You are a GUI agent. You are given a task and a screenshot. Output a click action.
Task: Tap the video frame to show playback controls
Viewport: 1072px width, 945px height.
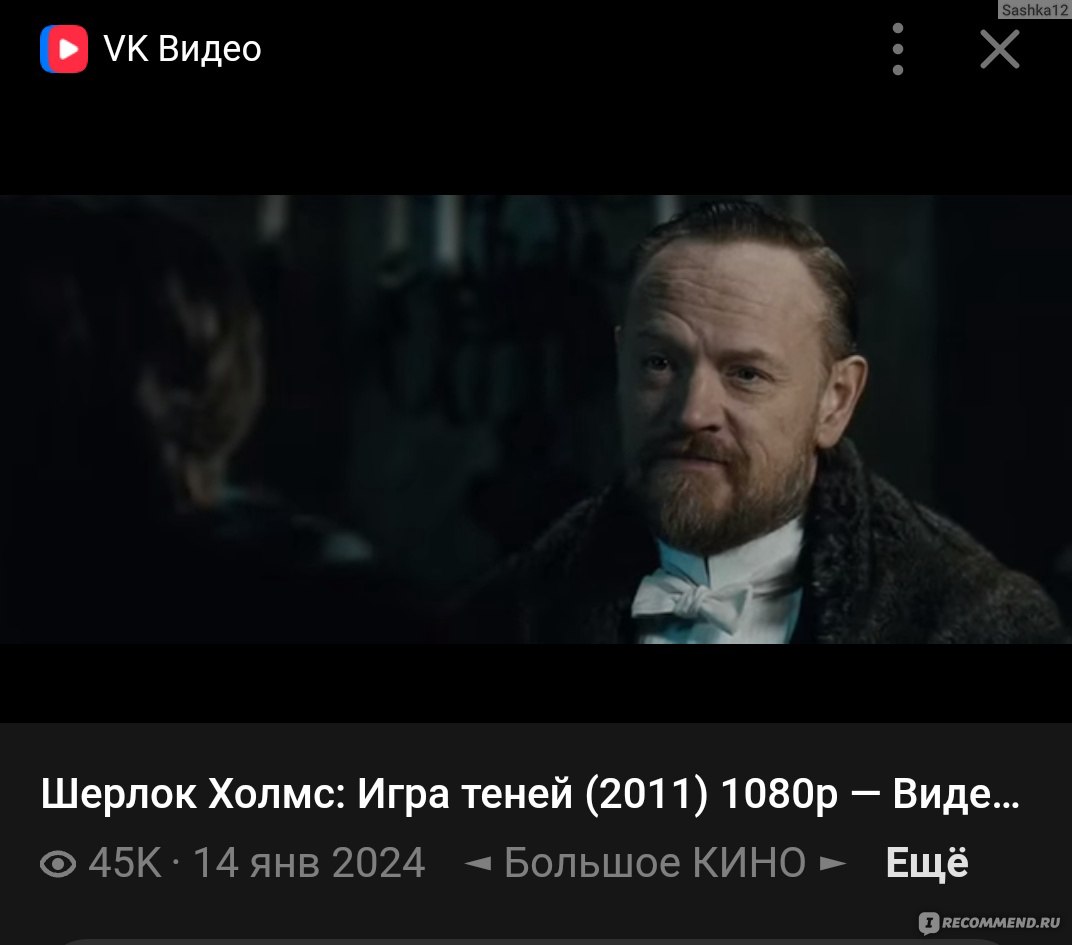click(x=536, y=419)
